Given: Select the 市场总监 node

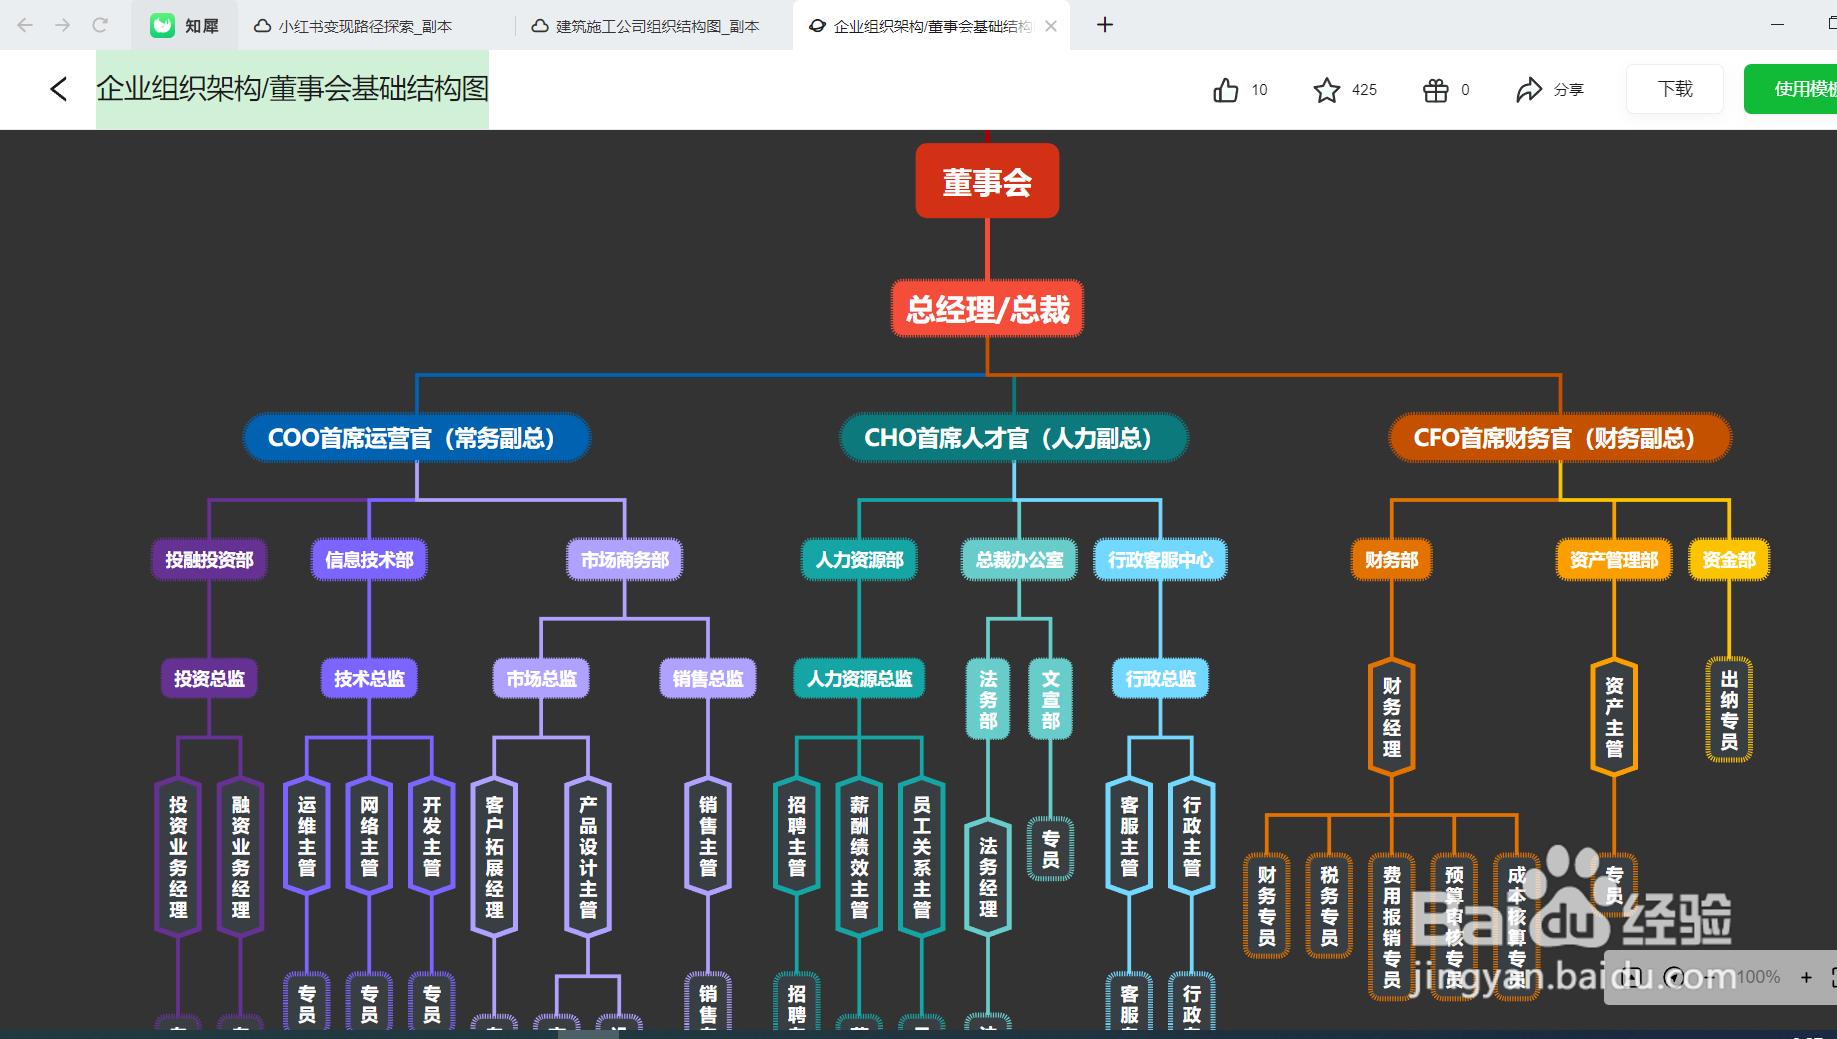Looking at the screenshot, I should 541,678.
